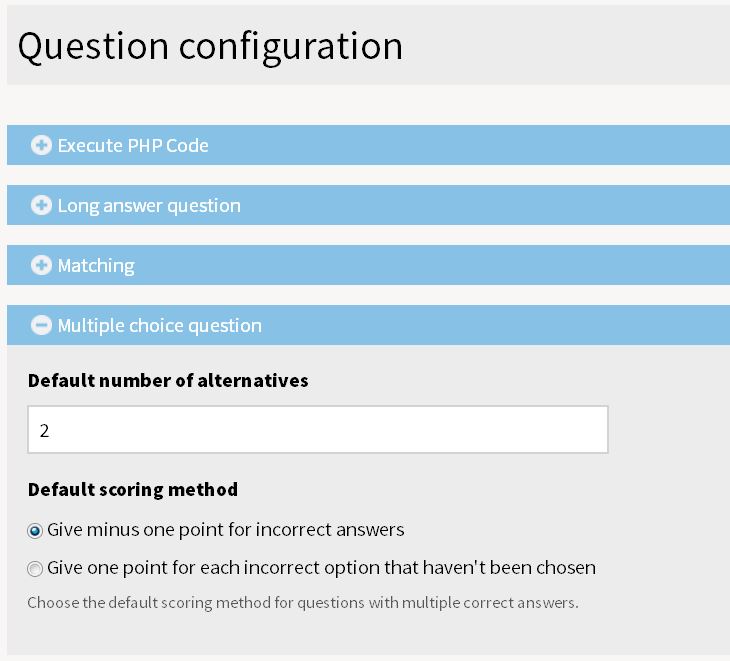This screenshot has height=661, width=730.
Task: Expand the Matching panel header
Action: click(x=368, y=265)
